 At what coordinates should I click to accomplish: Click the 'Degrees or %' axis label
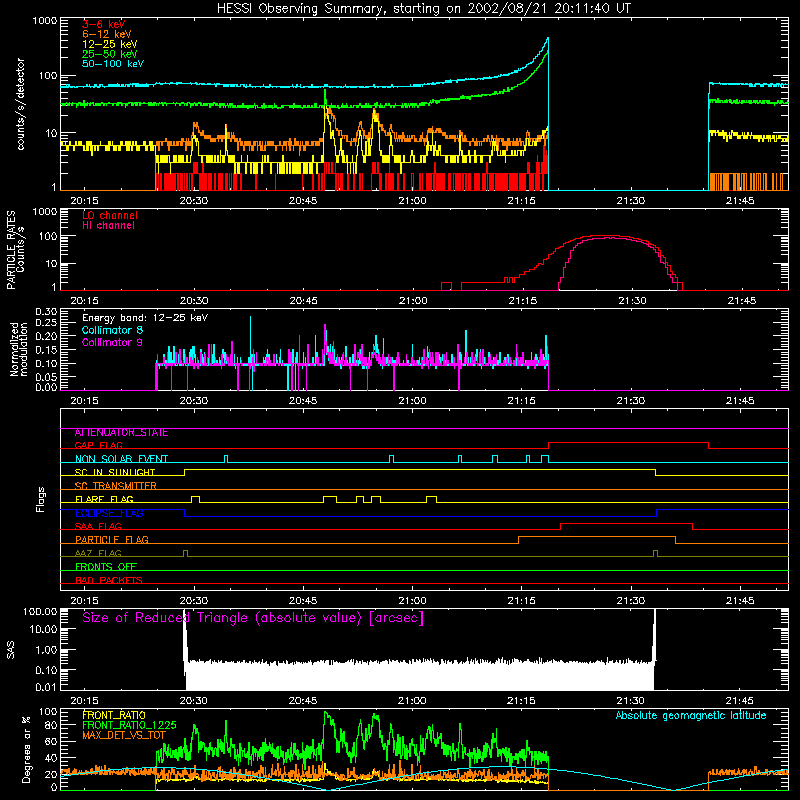coord(27,749)
